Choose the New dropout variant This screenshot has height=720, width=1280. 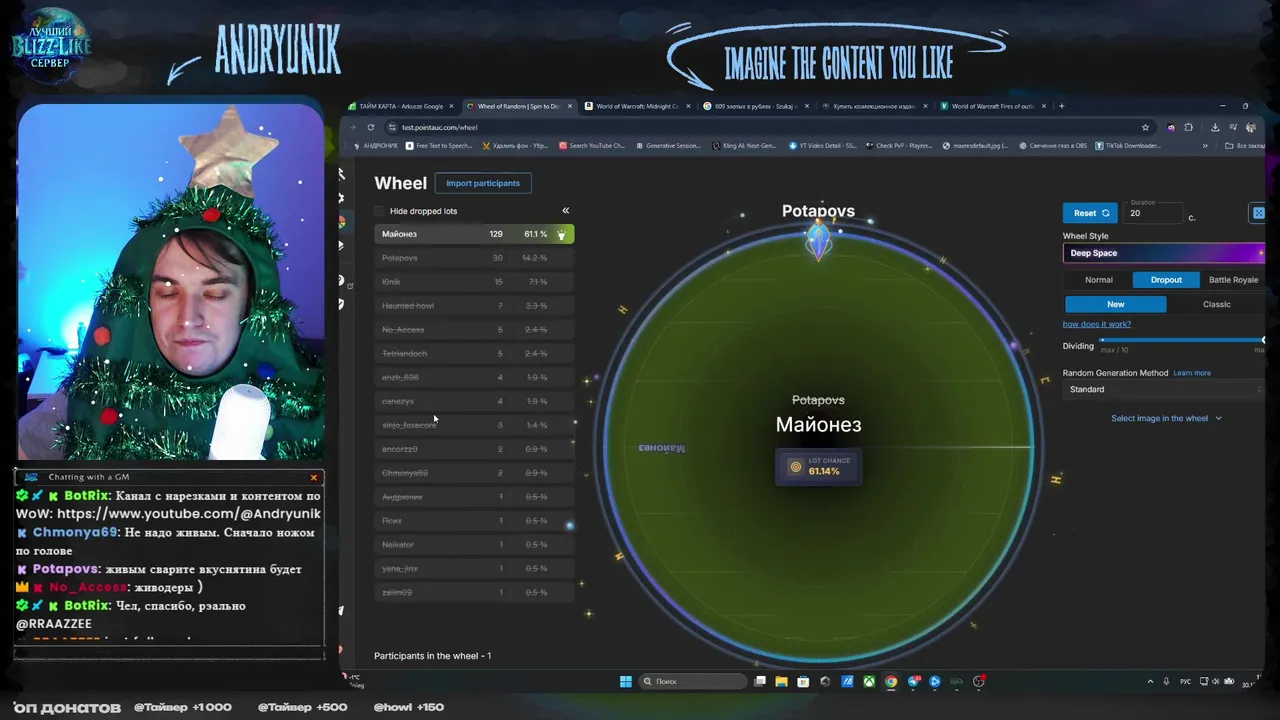(1115, 304)
